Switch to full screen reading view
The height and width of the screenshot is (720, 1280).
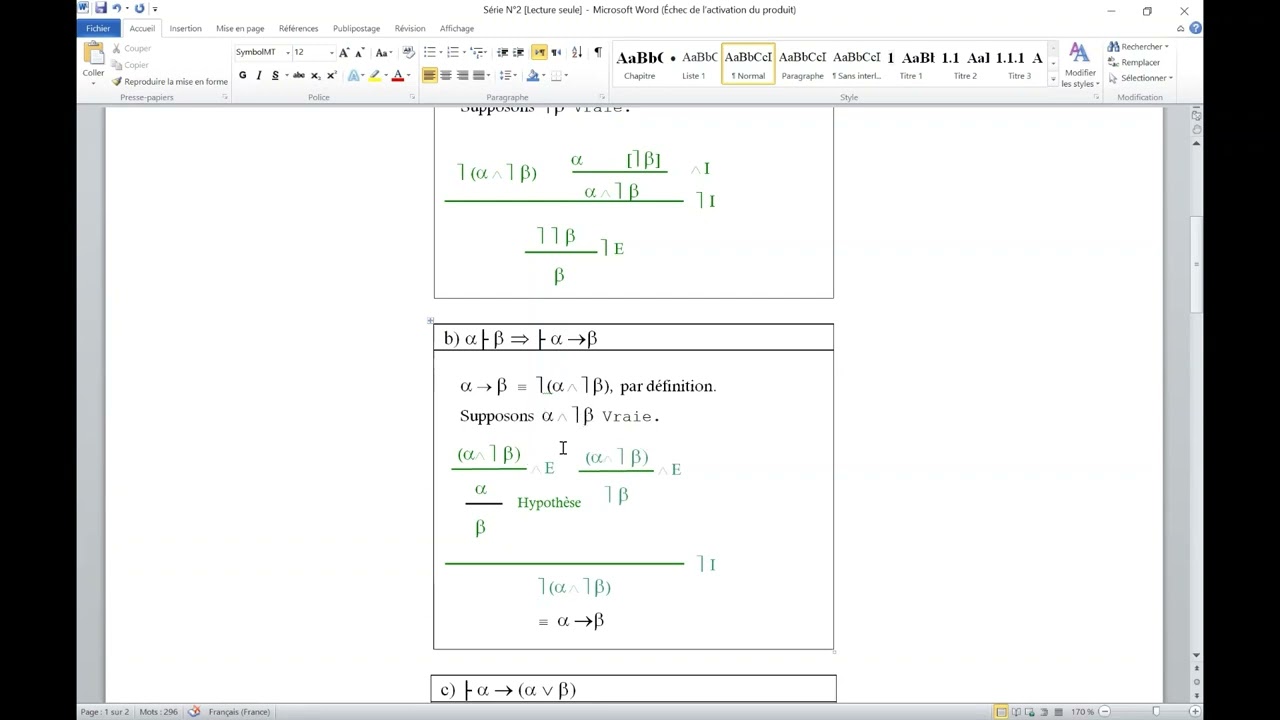point(1017,712)
